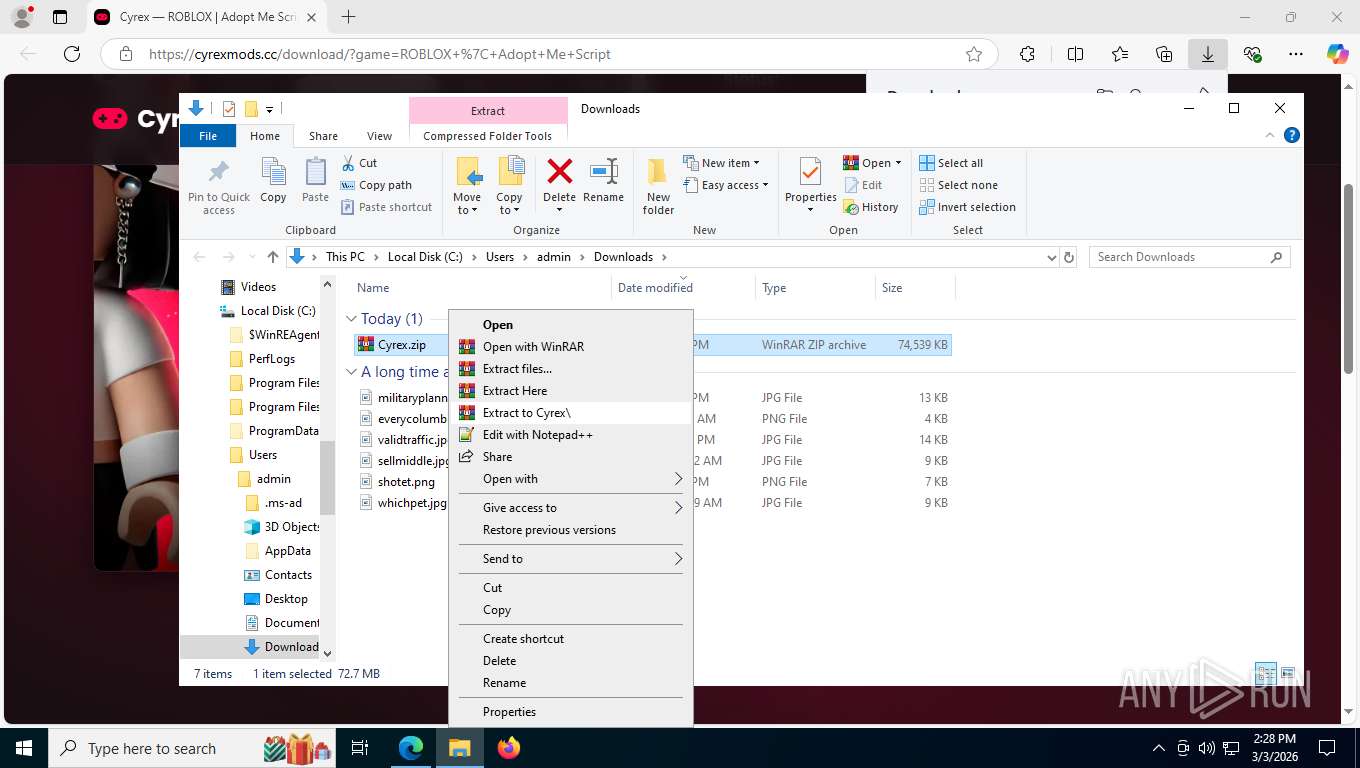Click Select none in ribbon
The width and height of the screenshot is (1360, 768).
pyautogui.click(x=958, y=185)
